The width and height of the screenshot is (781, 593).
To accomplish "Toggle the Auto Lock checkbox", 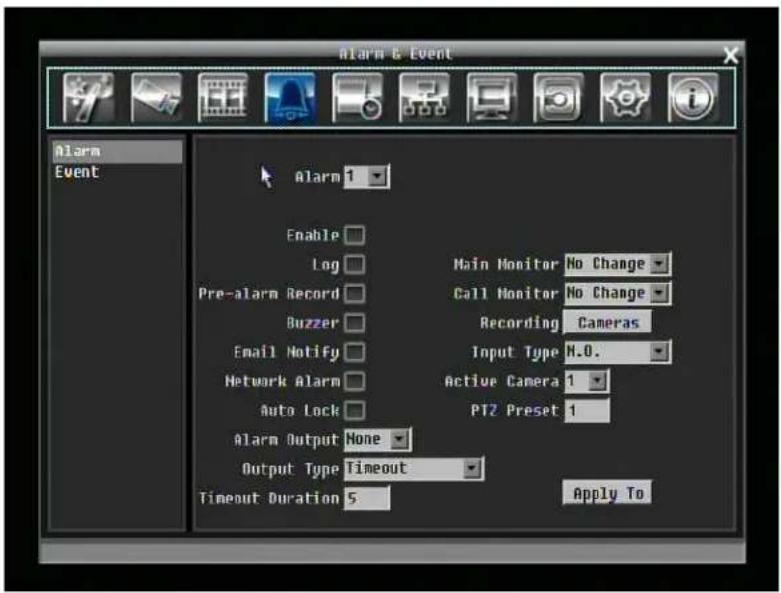I will coord(355,410).
